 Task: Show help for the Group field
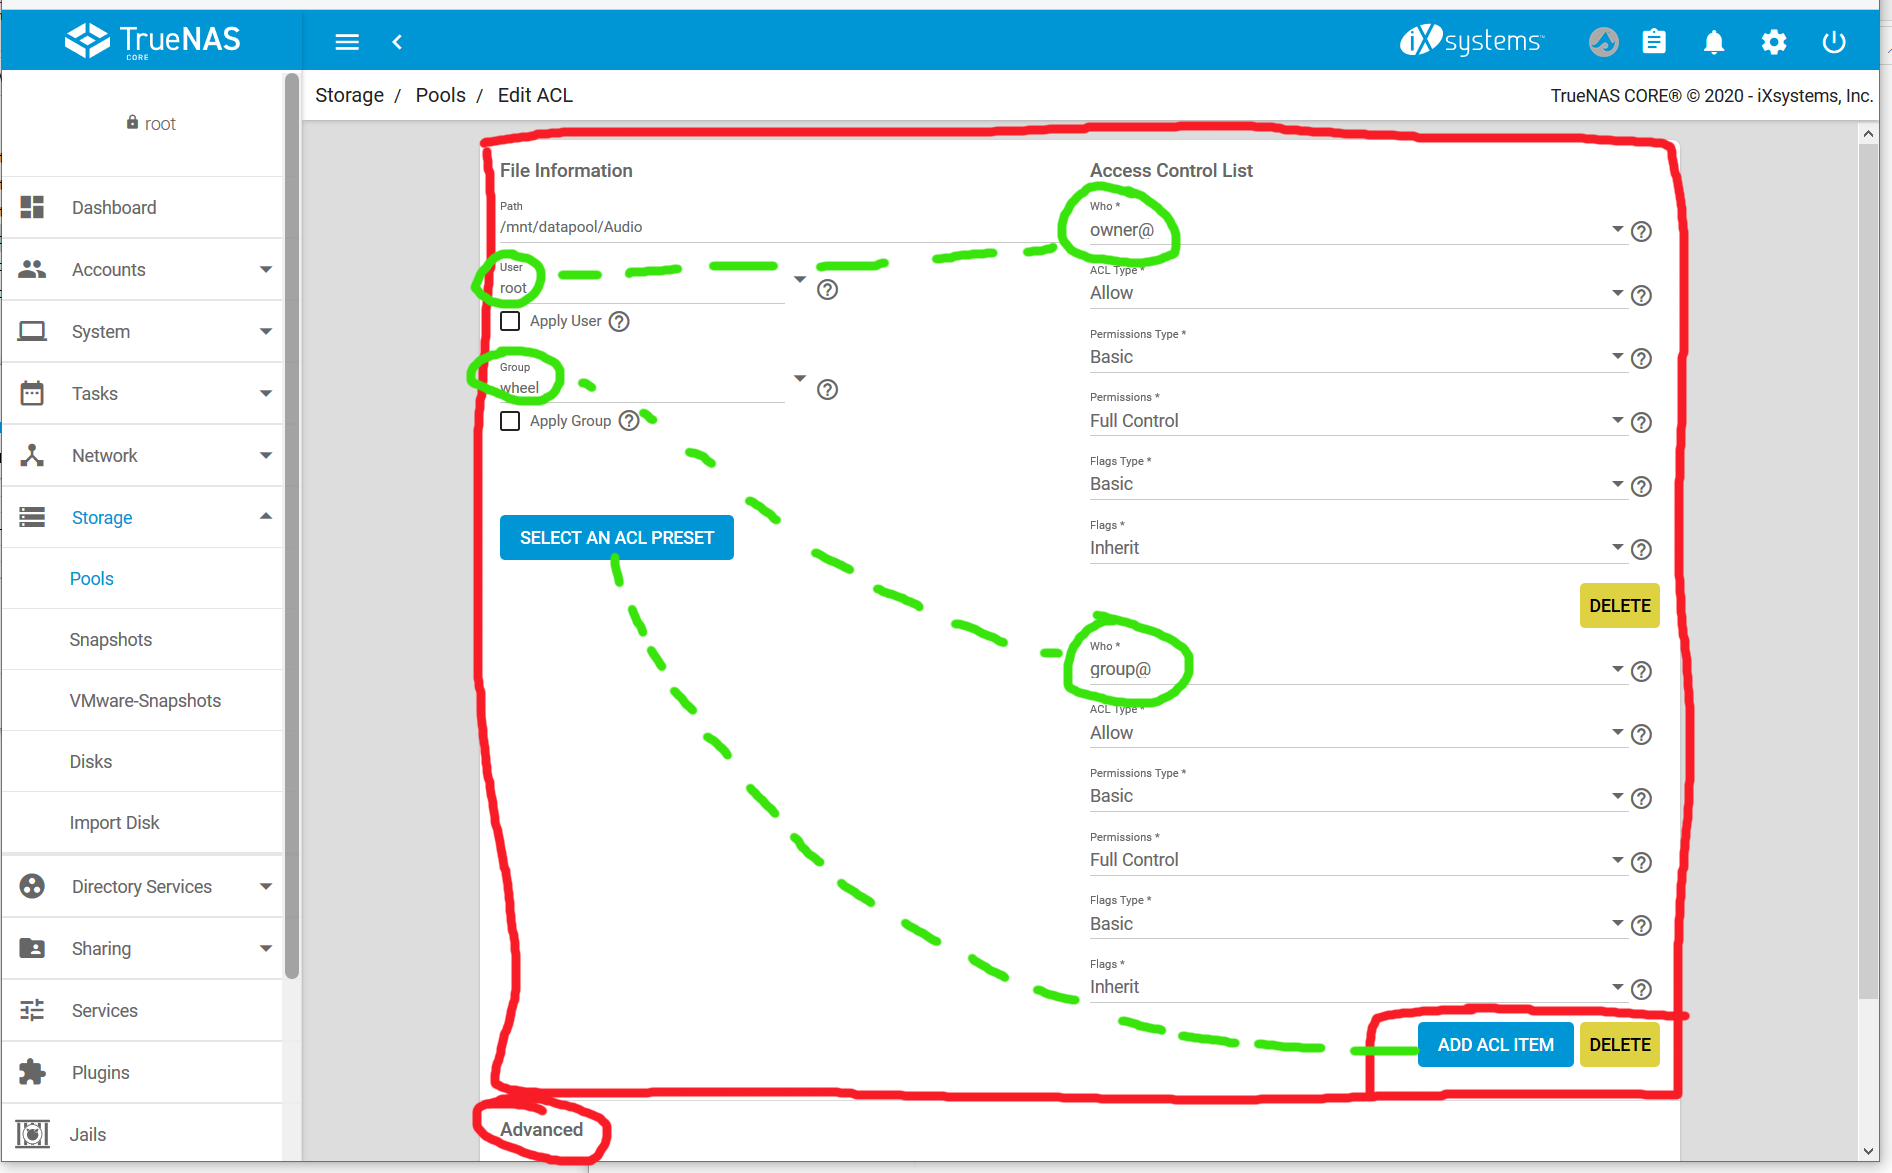827,390
